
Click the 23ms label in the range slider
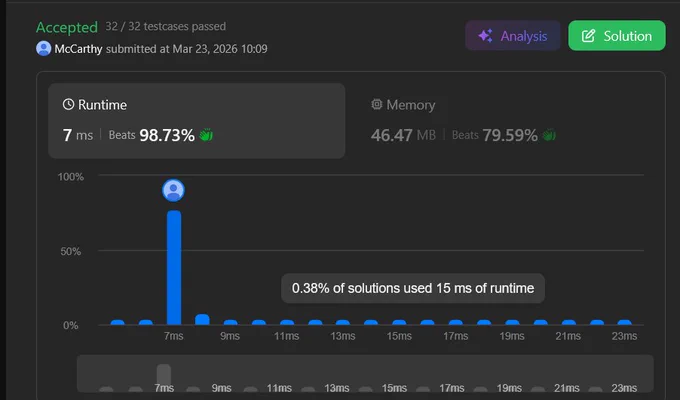624,388
